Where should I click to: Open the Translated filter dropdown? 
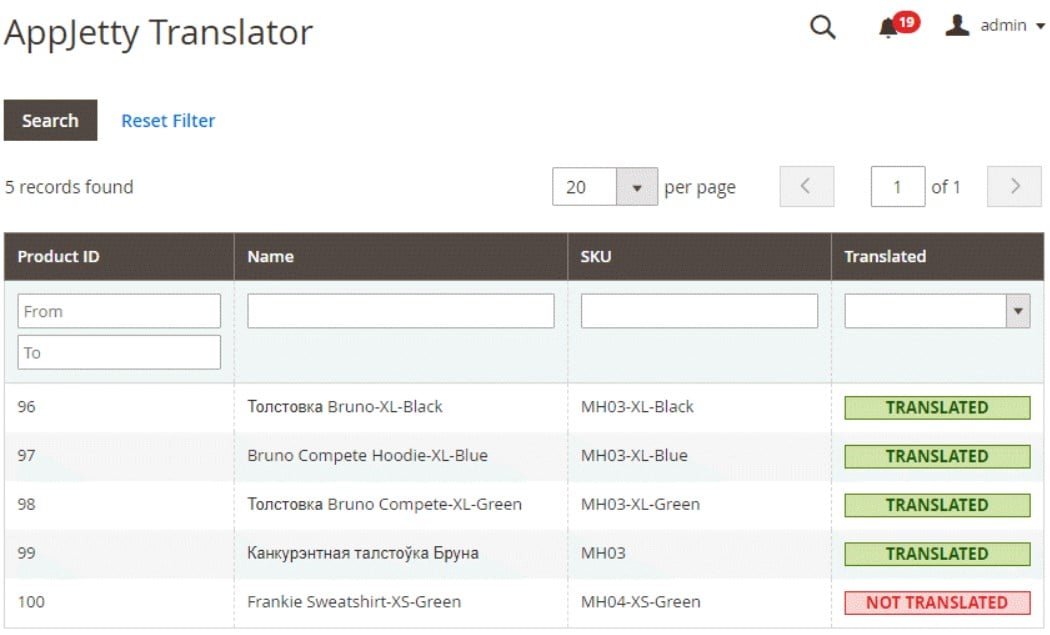937,311
